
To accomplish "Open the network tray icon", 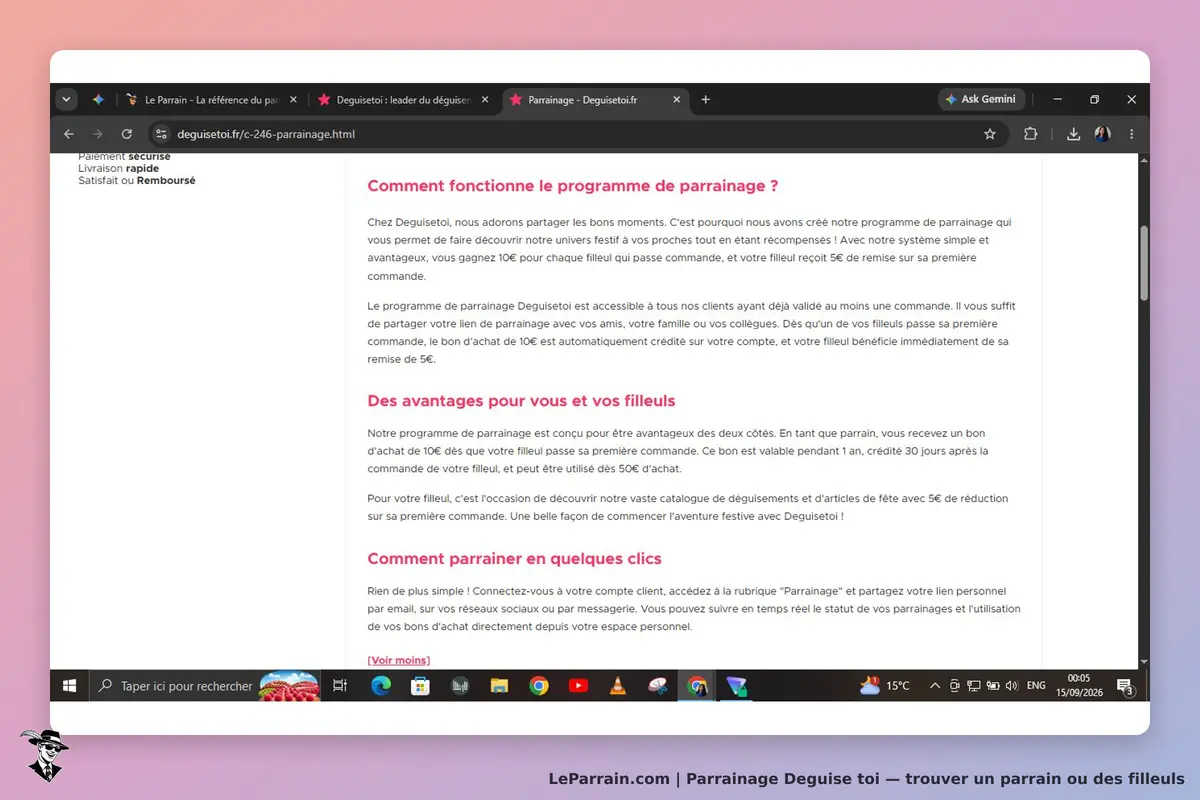I will pos(974,686).
